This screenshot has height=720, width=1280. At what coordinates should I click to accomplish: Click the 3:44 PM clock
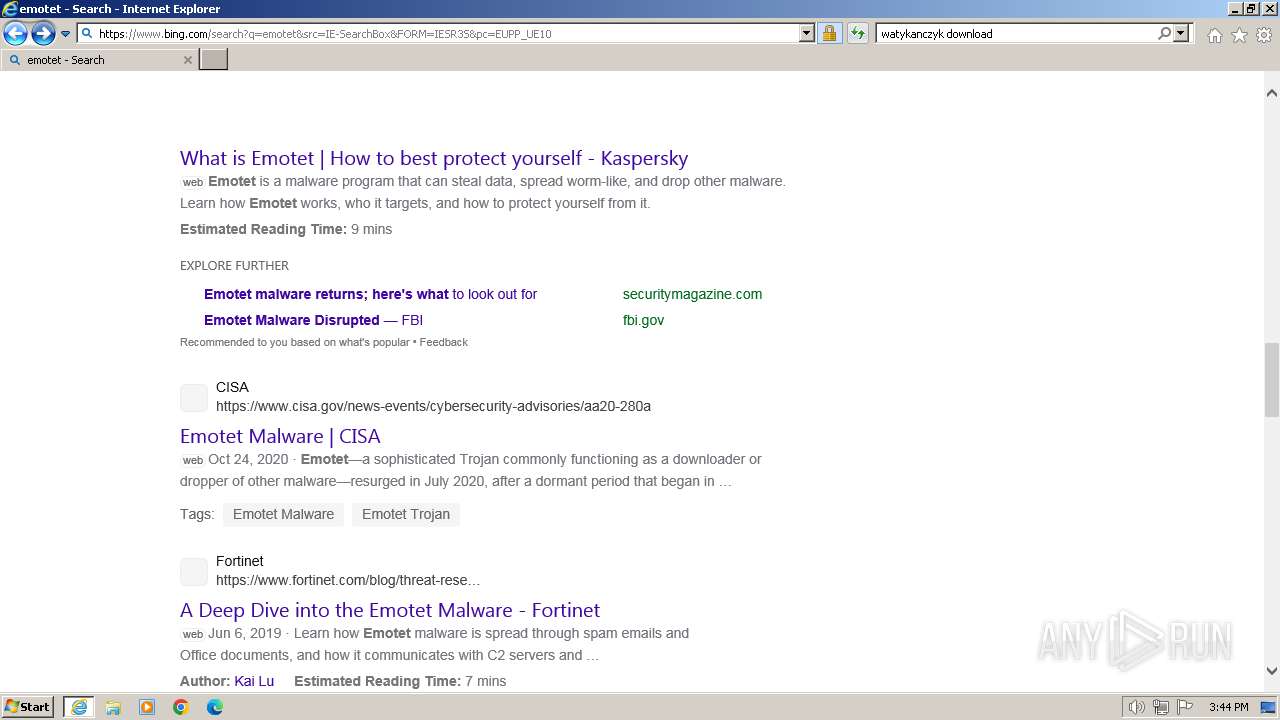(1229, 707)
